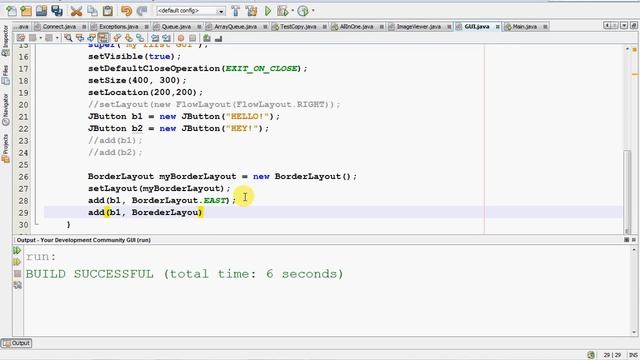The width and height of the screenshot is (640, 360).
Task: Click the New Project icon
Action: (x=26, y=11)
